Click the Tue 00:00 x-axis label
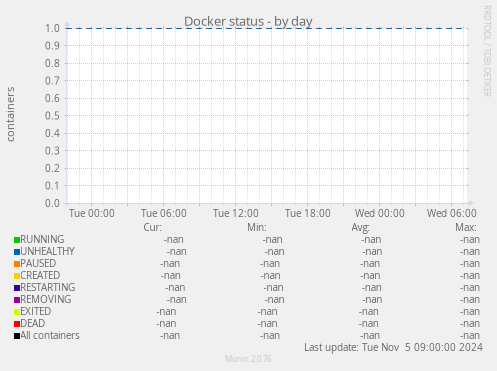Viewport: 497px width, 371px height. 92,213
